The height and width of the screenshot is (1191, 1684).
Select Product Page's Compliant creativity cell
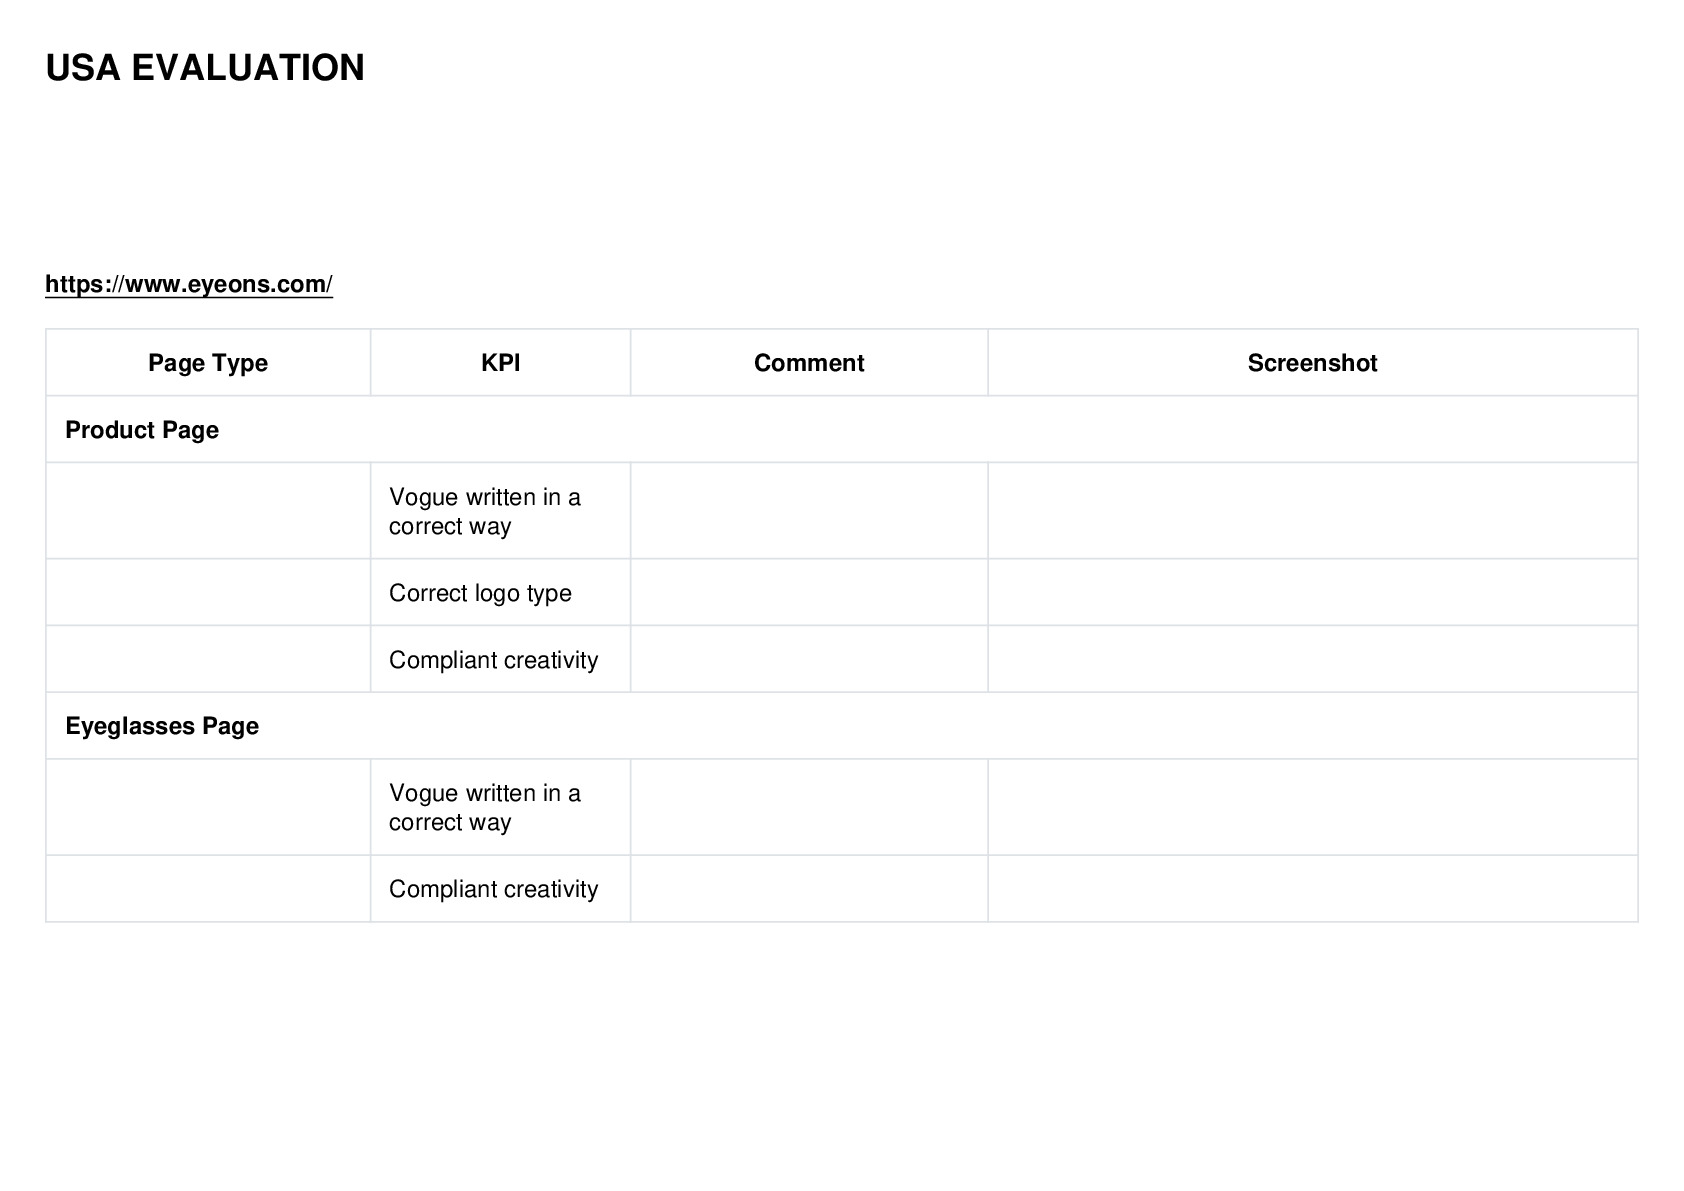(x=500, y=660)
